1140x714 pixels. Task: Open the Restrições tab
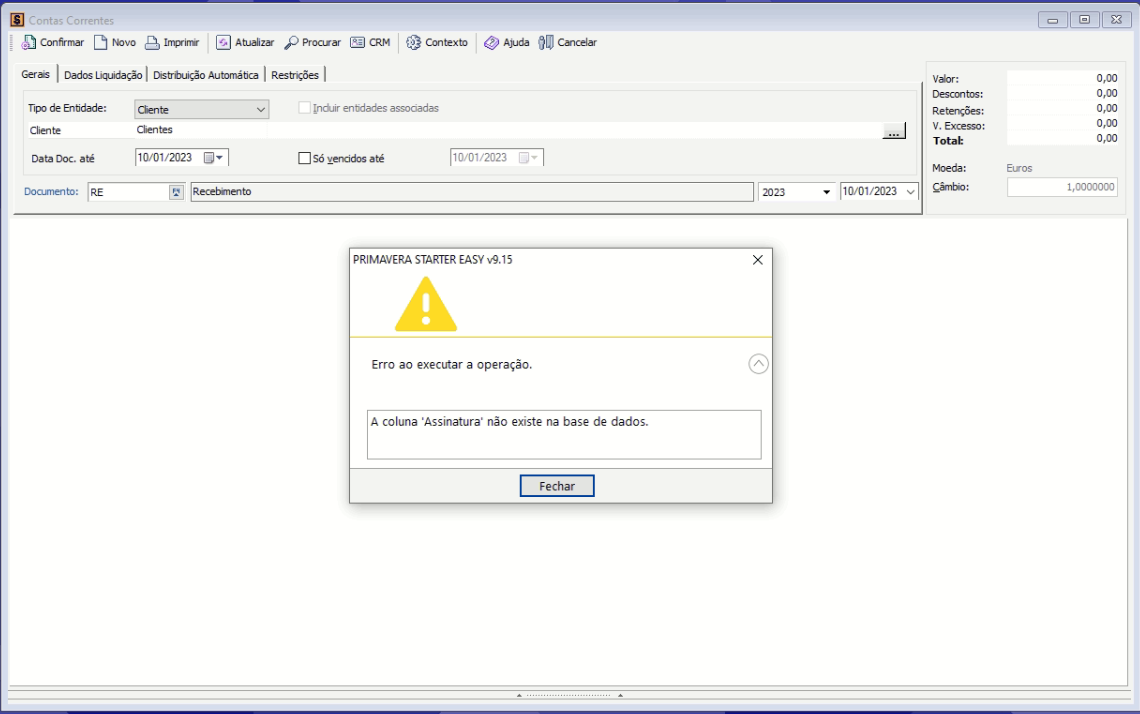click(295, 75)
